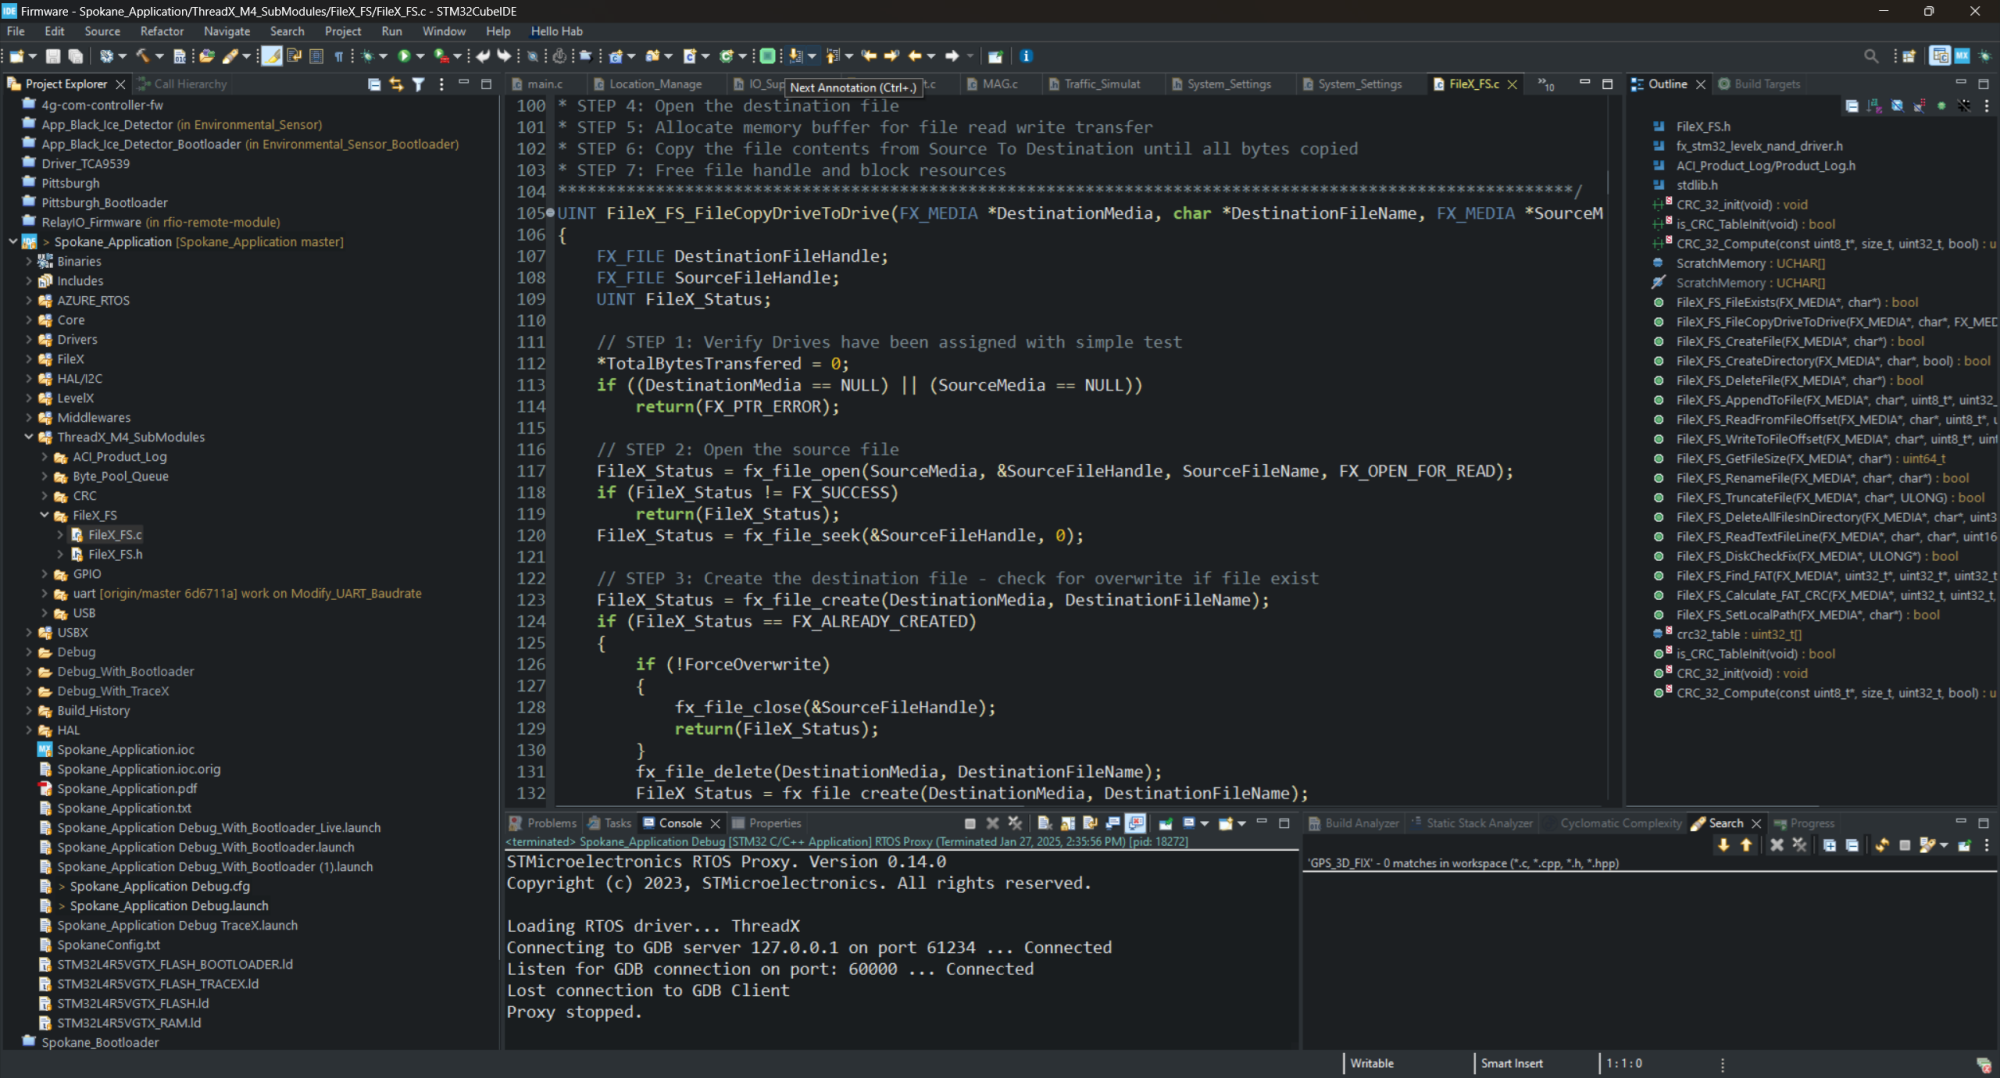Screen dimensions: 2000x1078
Task: Open the Refactor menu
Action: 161,31
